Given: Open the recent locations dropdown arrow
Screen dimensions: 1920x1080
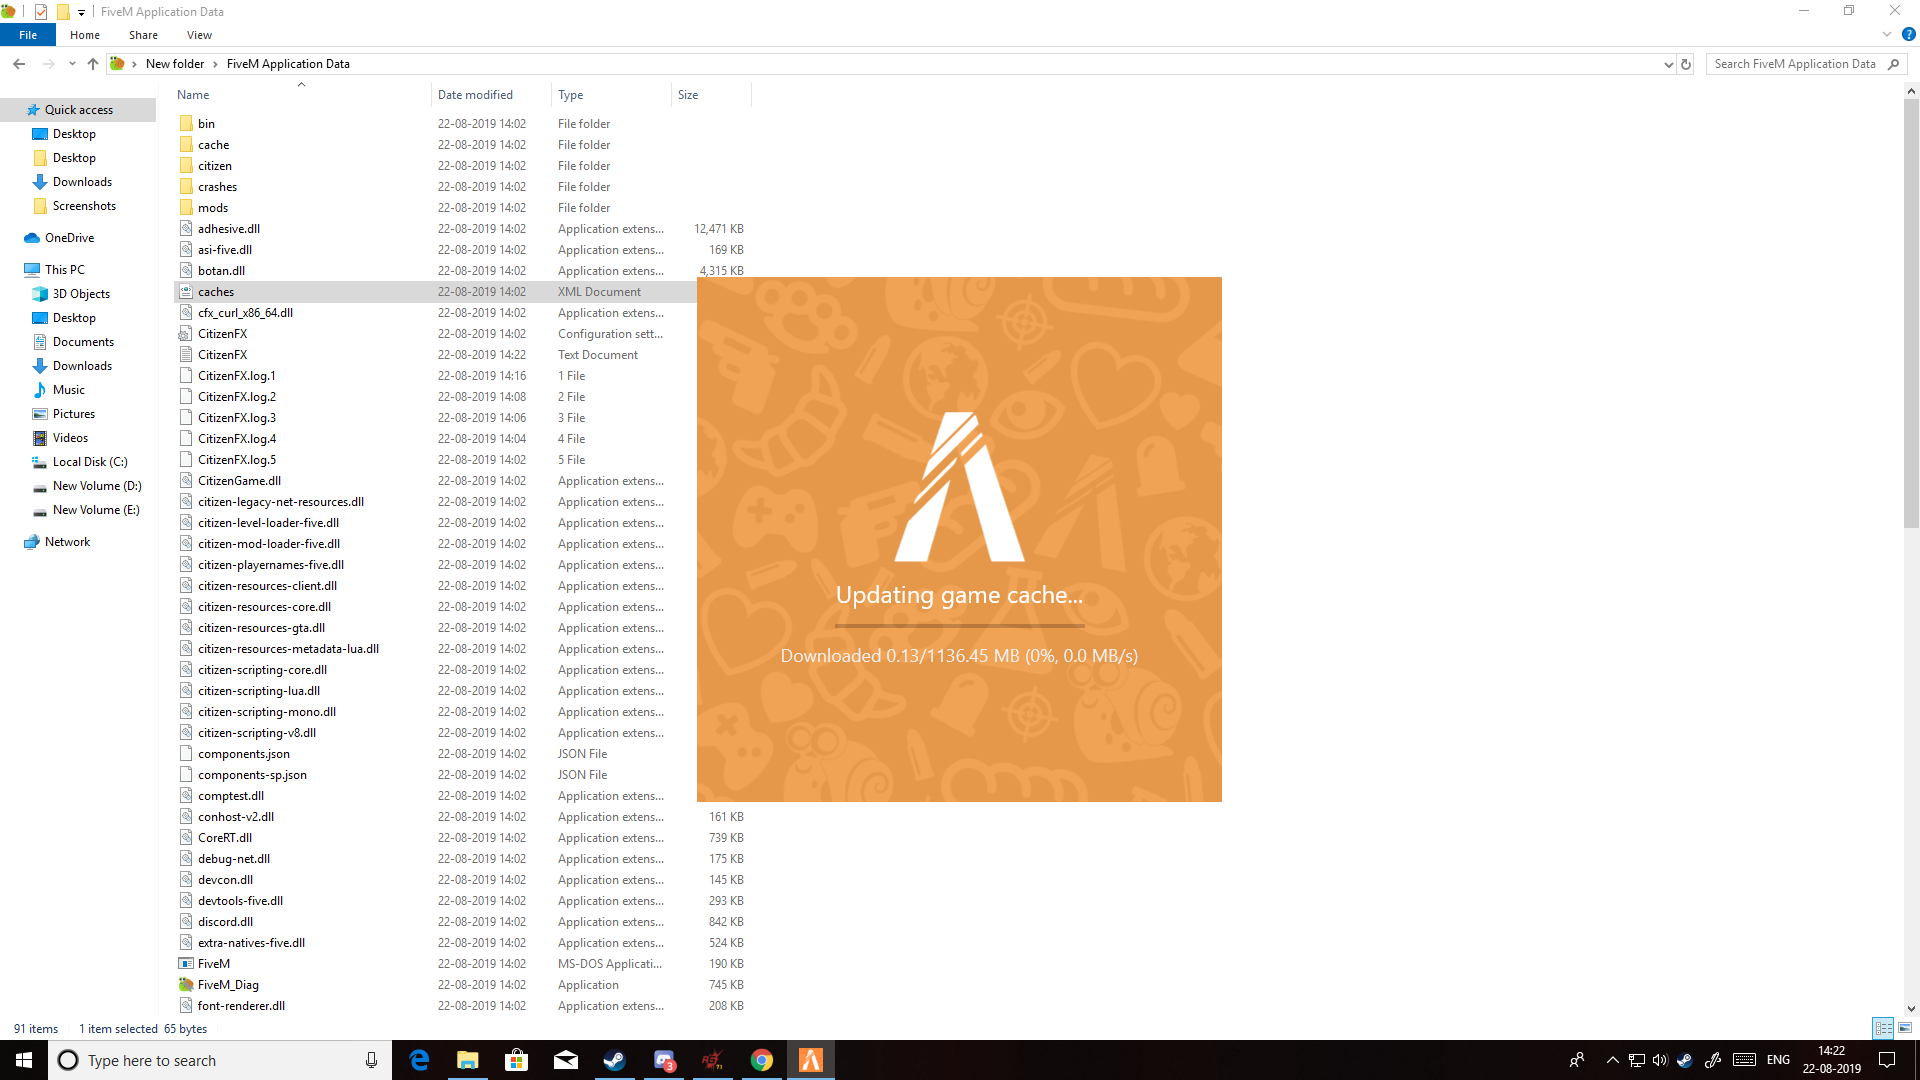Looking at the screenshot, I should (x=72, y=64).
